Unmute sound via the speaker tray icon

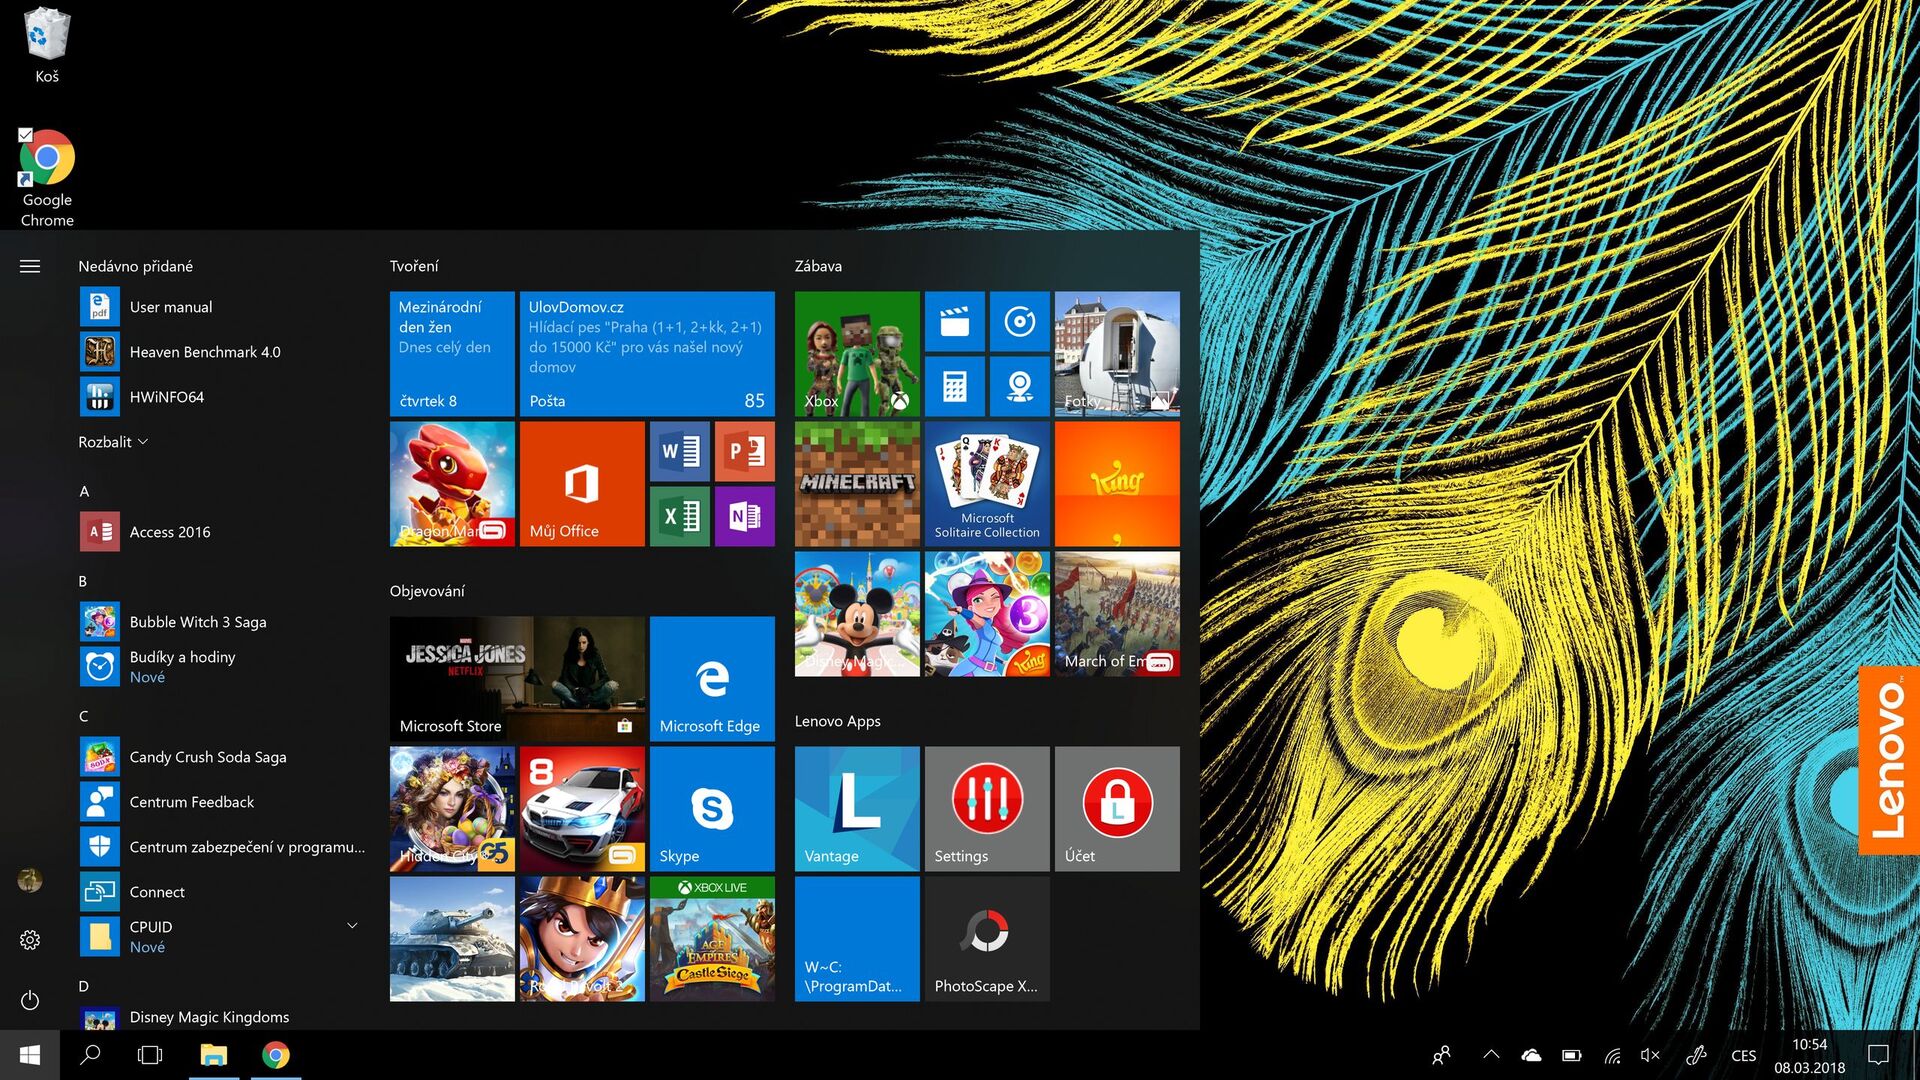click(x=1649, y=1054)
